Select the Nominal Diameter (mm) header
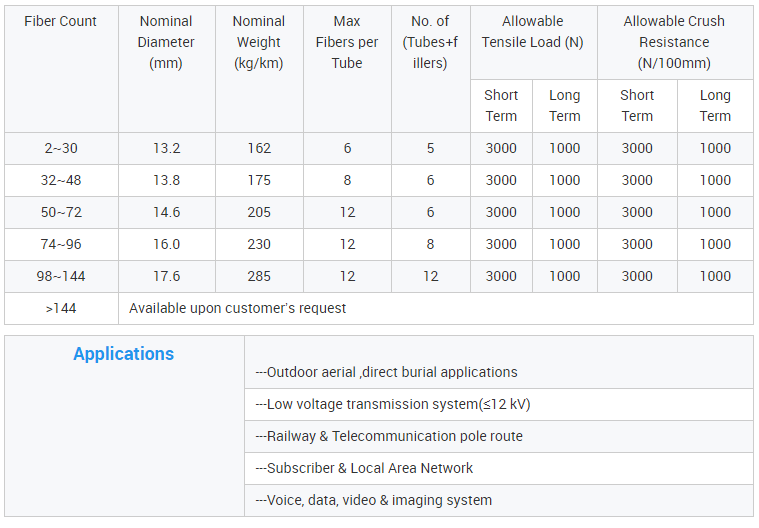Screen dimensions: 759x528 (x=166, y=42)
